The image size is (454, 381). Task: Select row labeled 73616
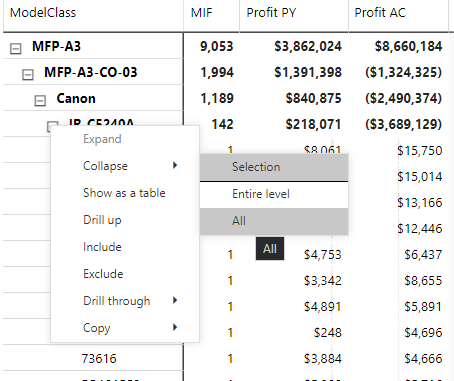(x=99, y=359)
